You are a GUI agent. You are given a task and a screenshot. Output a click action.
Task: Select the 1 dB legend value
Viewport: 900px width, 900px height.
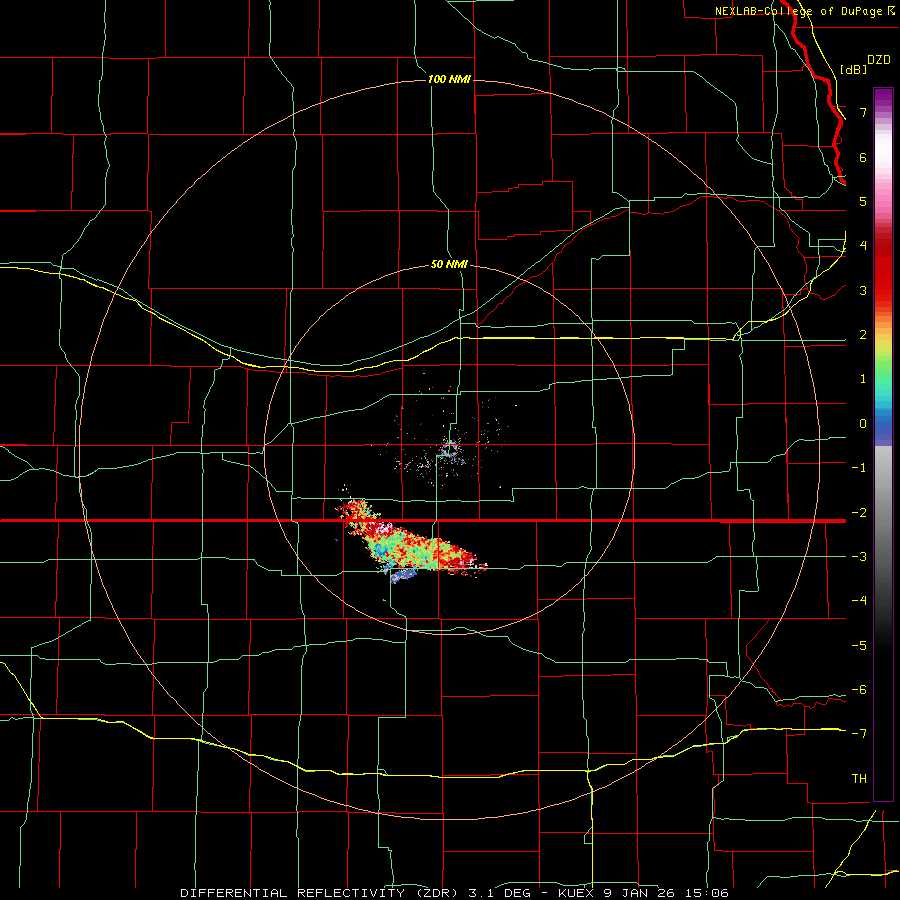[863, 379]
